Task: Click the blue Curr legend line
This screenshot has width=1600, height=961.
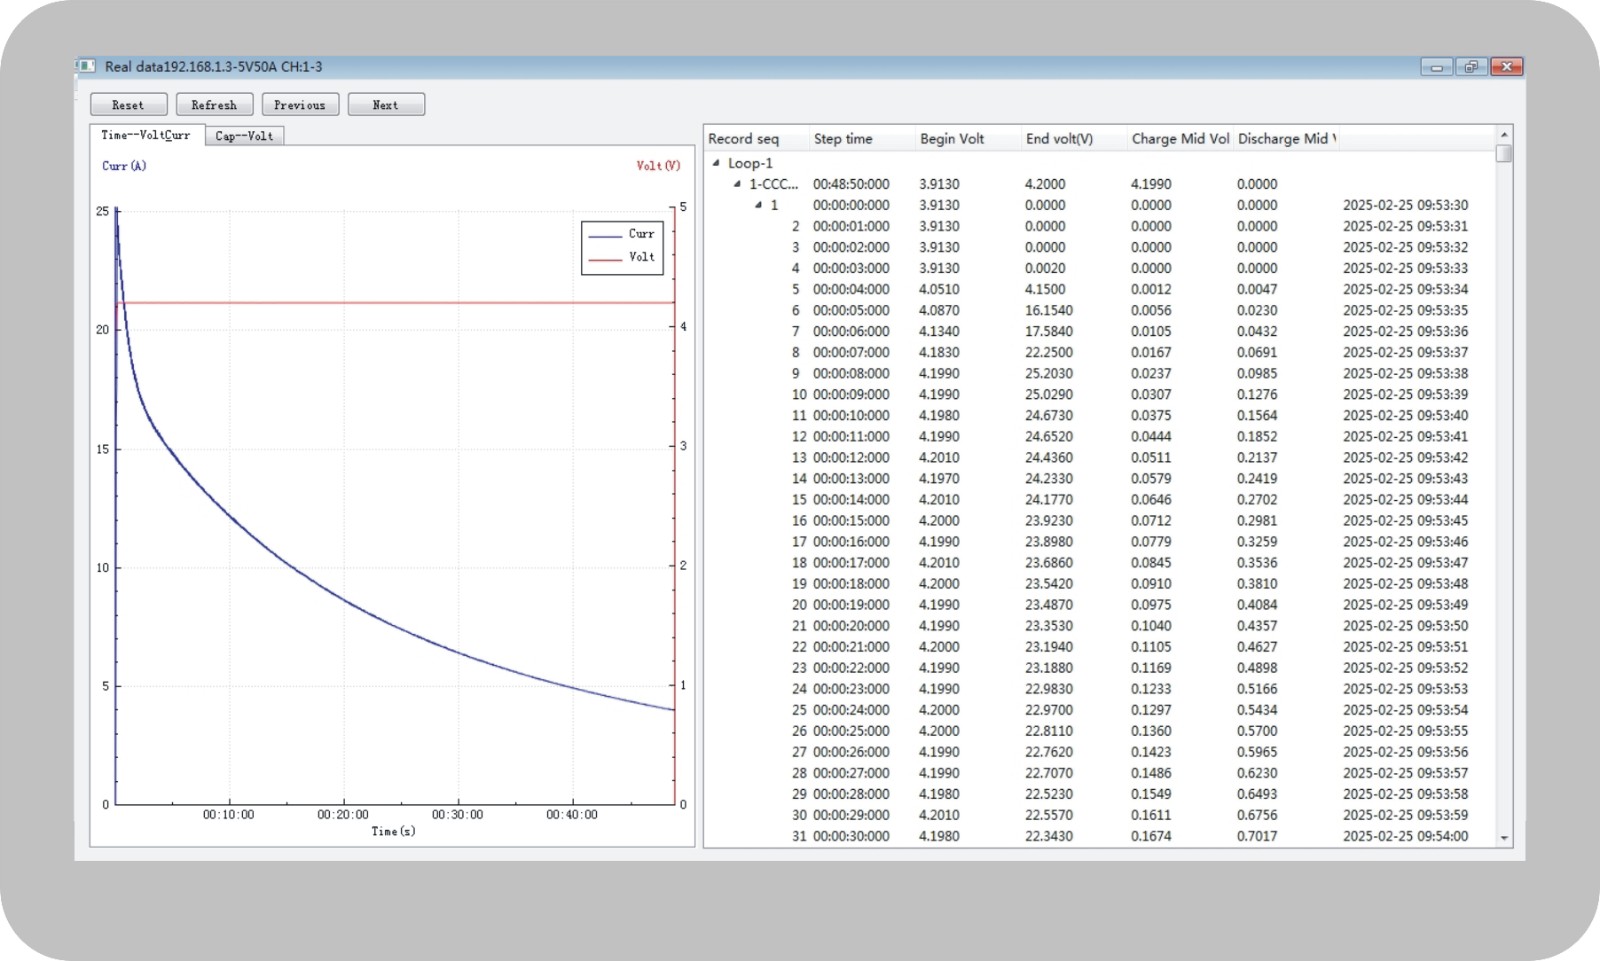Action: [x=605, y=235]
